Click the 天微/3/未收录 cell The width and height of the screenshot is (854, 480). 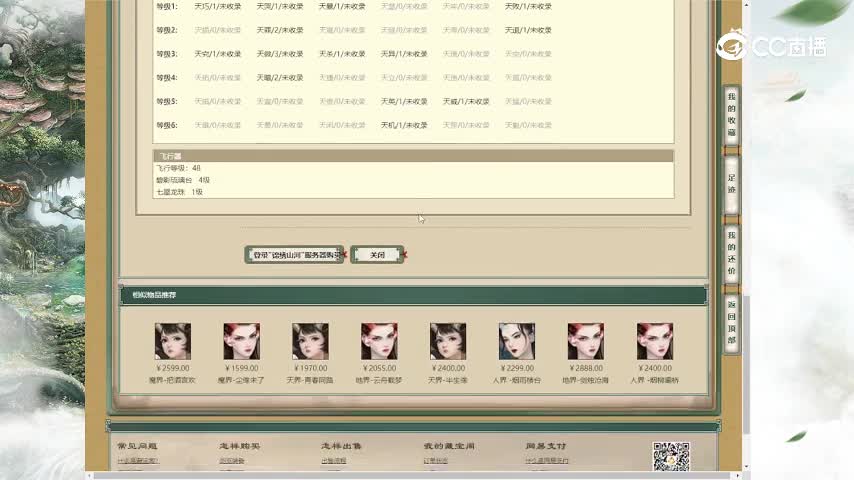(280, 54)
